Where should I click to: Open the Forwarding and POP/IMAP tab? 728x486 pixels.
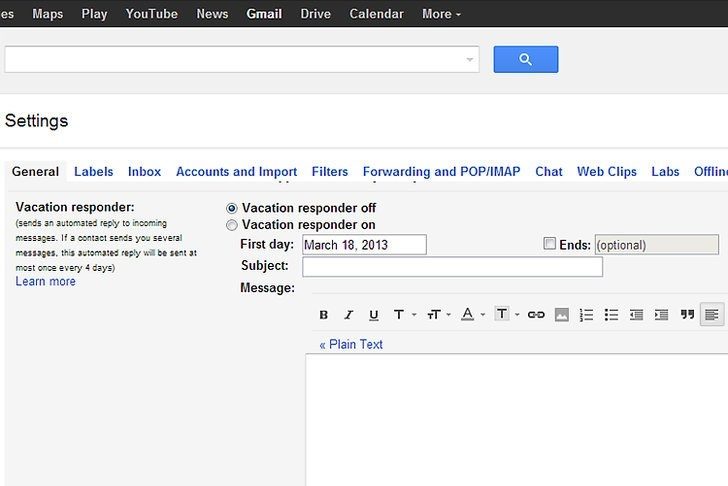coord(441,172)
